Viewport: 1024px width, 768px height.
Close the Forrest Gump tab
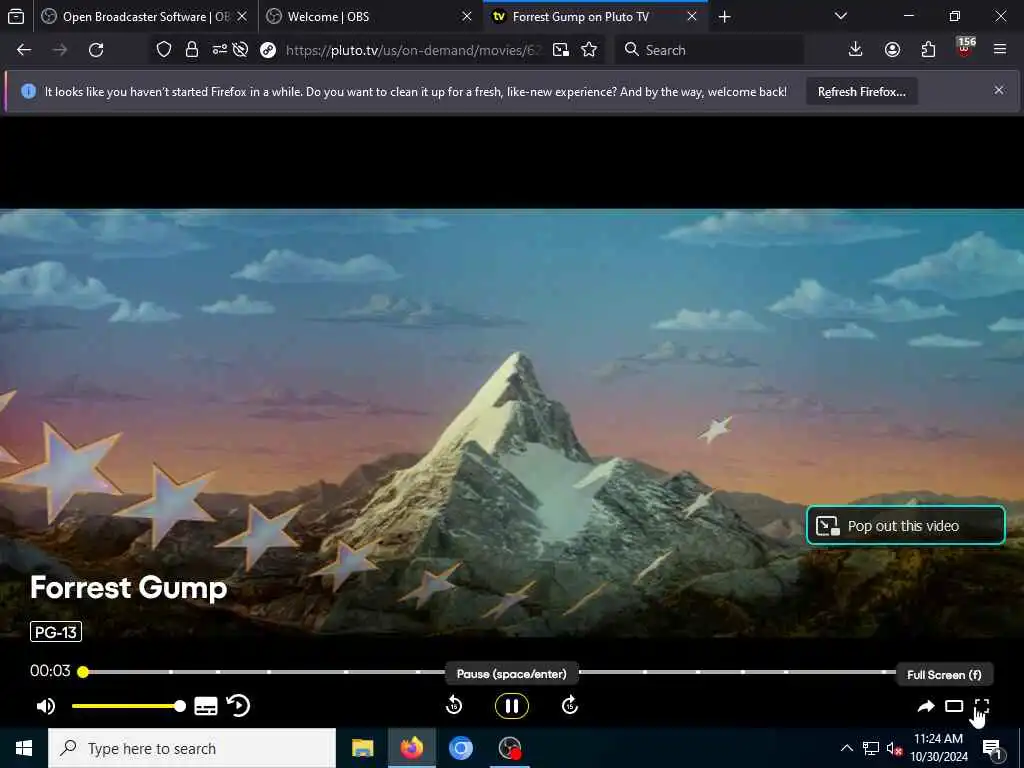click(692, 16)
